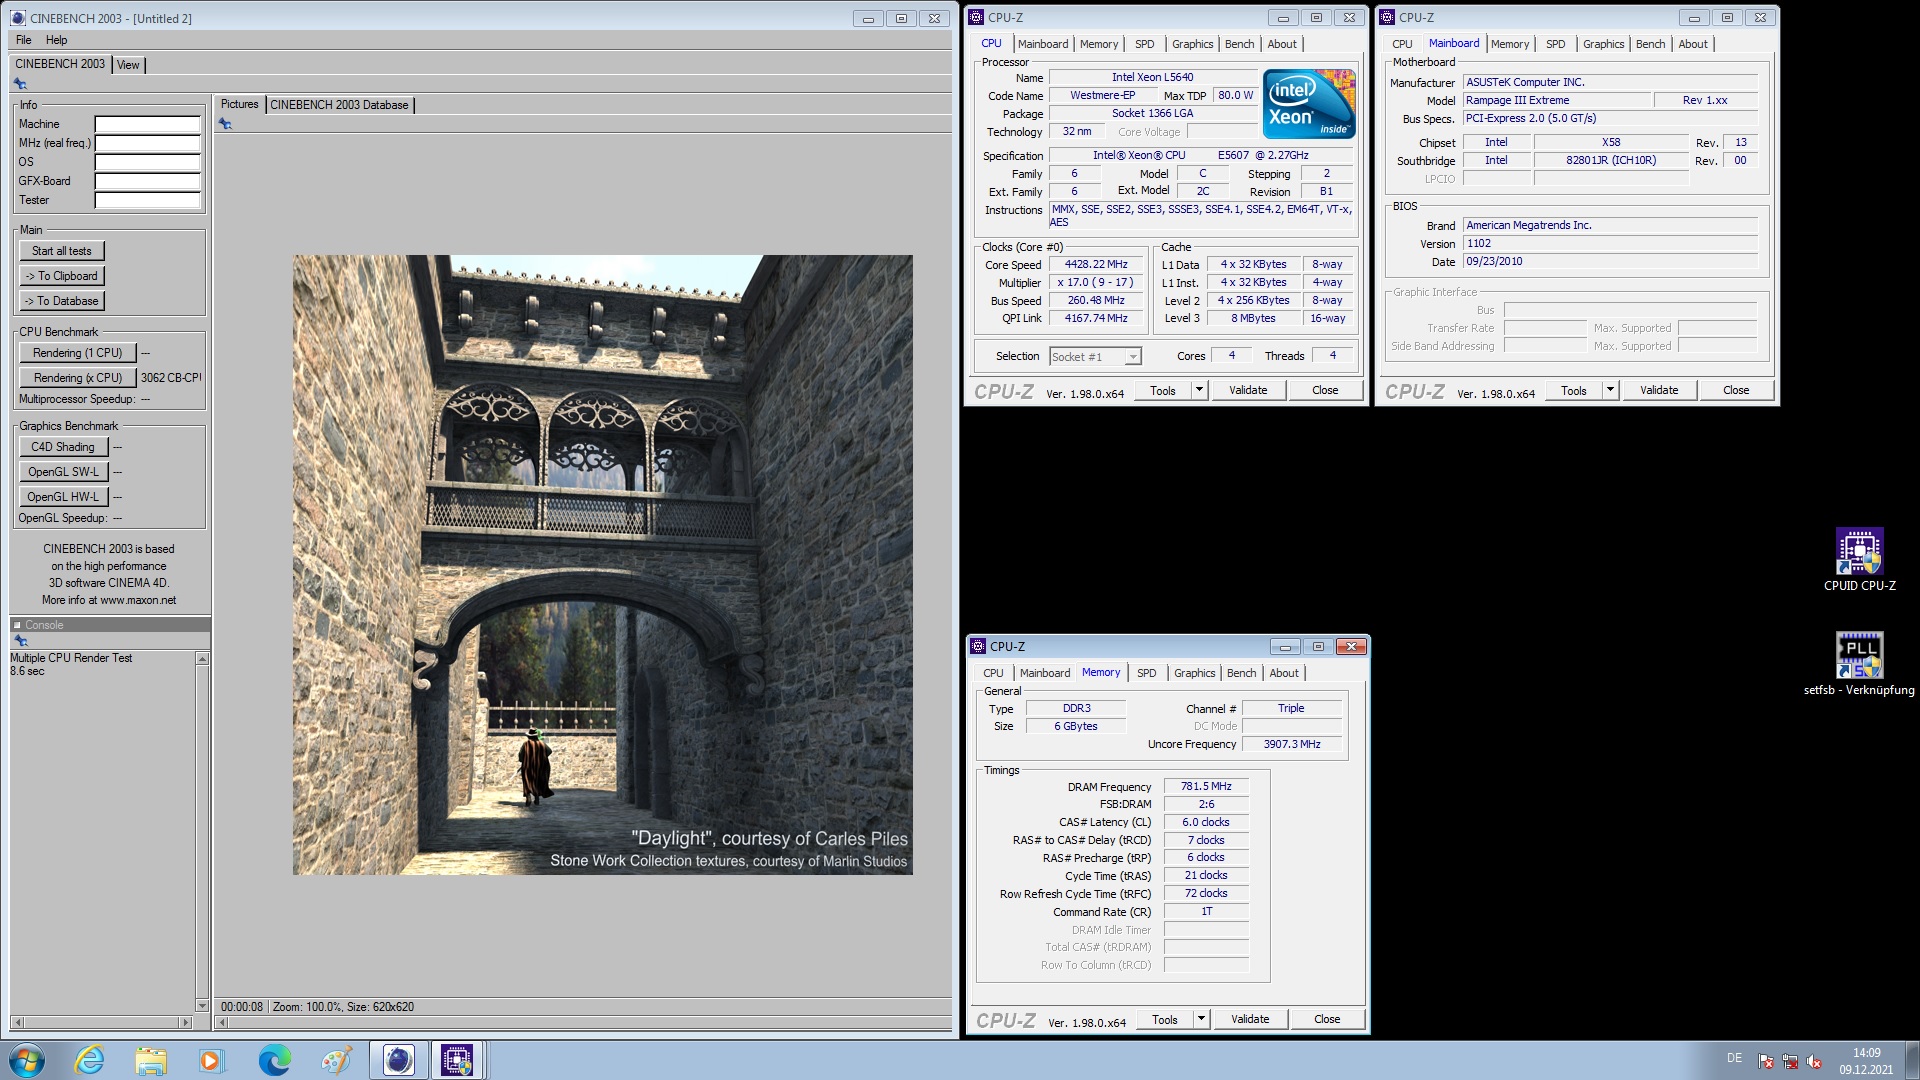
Task: Click muted volume icon in system tray
Action: [x=1814, y=1061]
